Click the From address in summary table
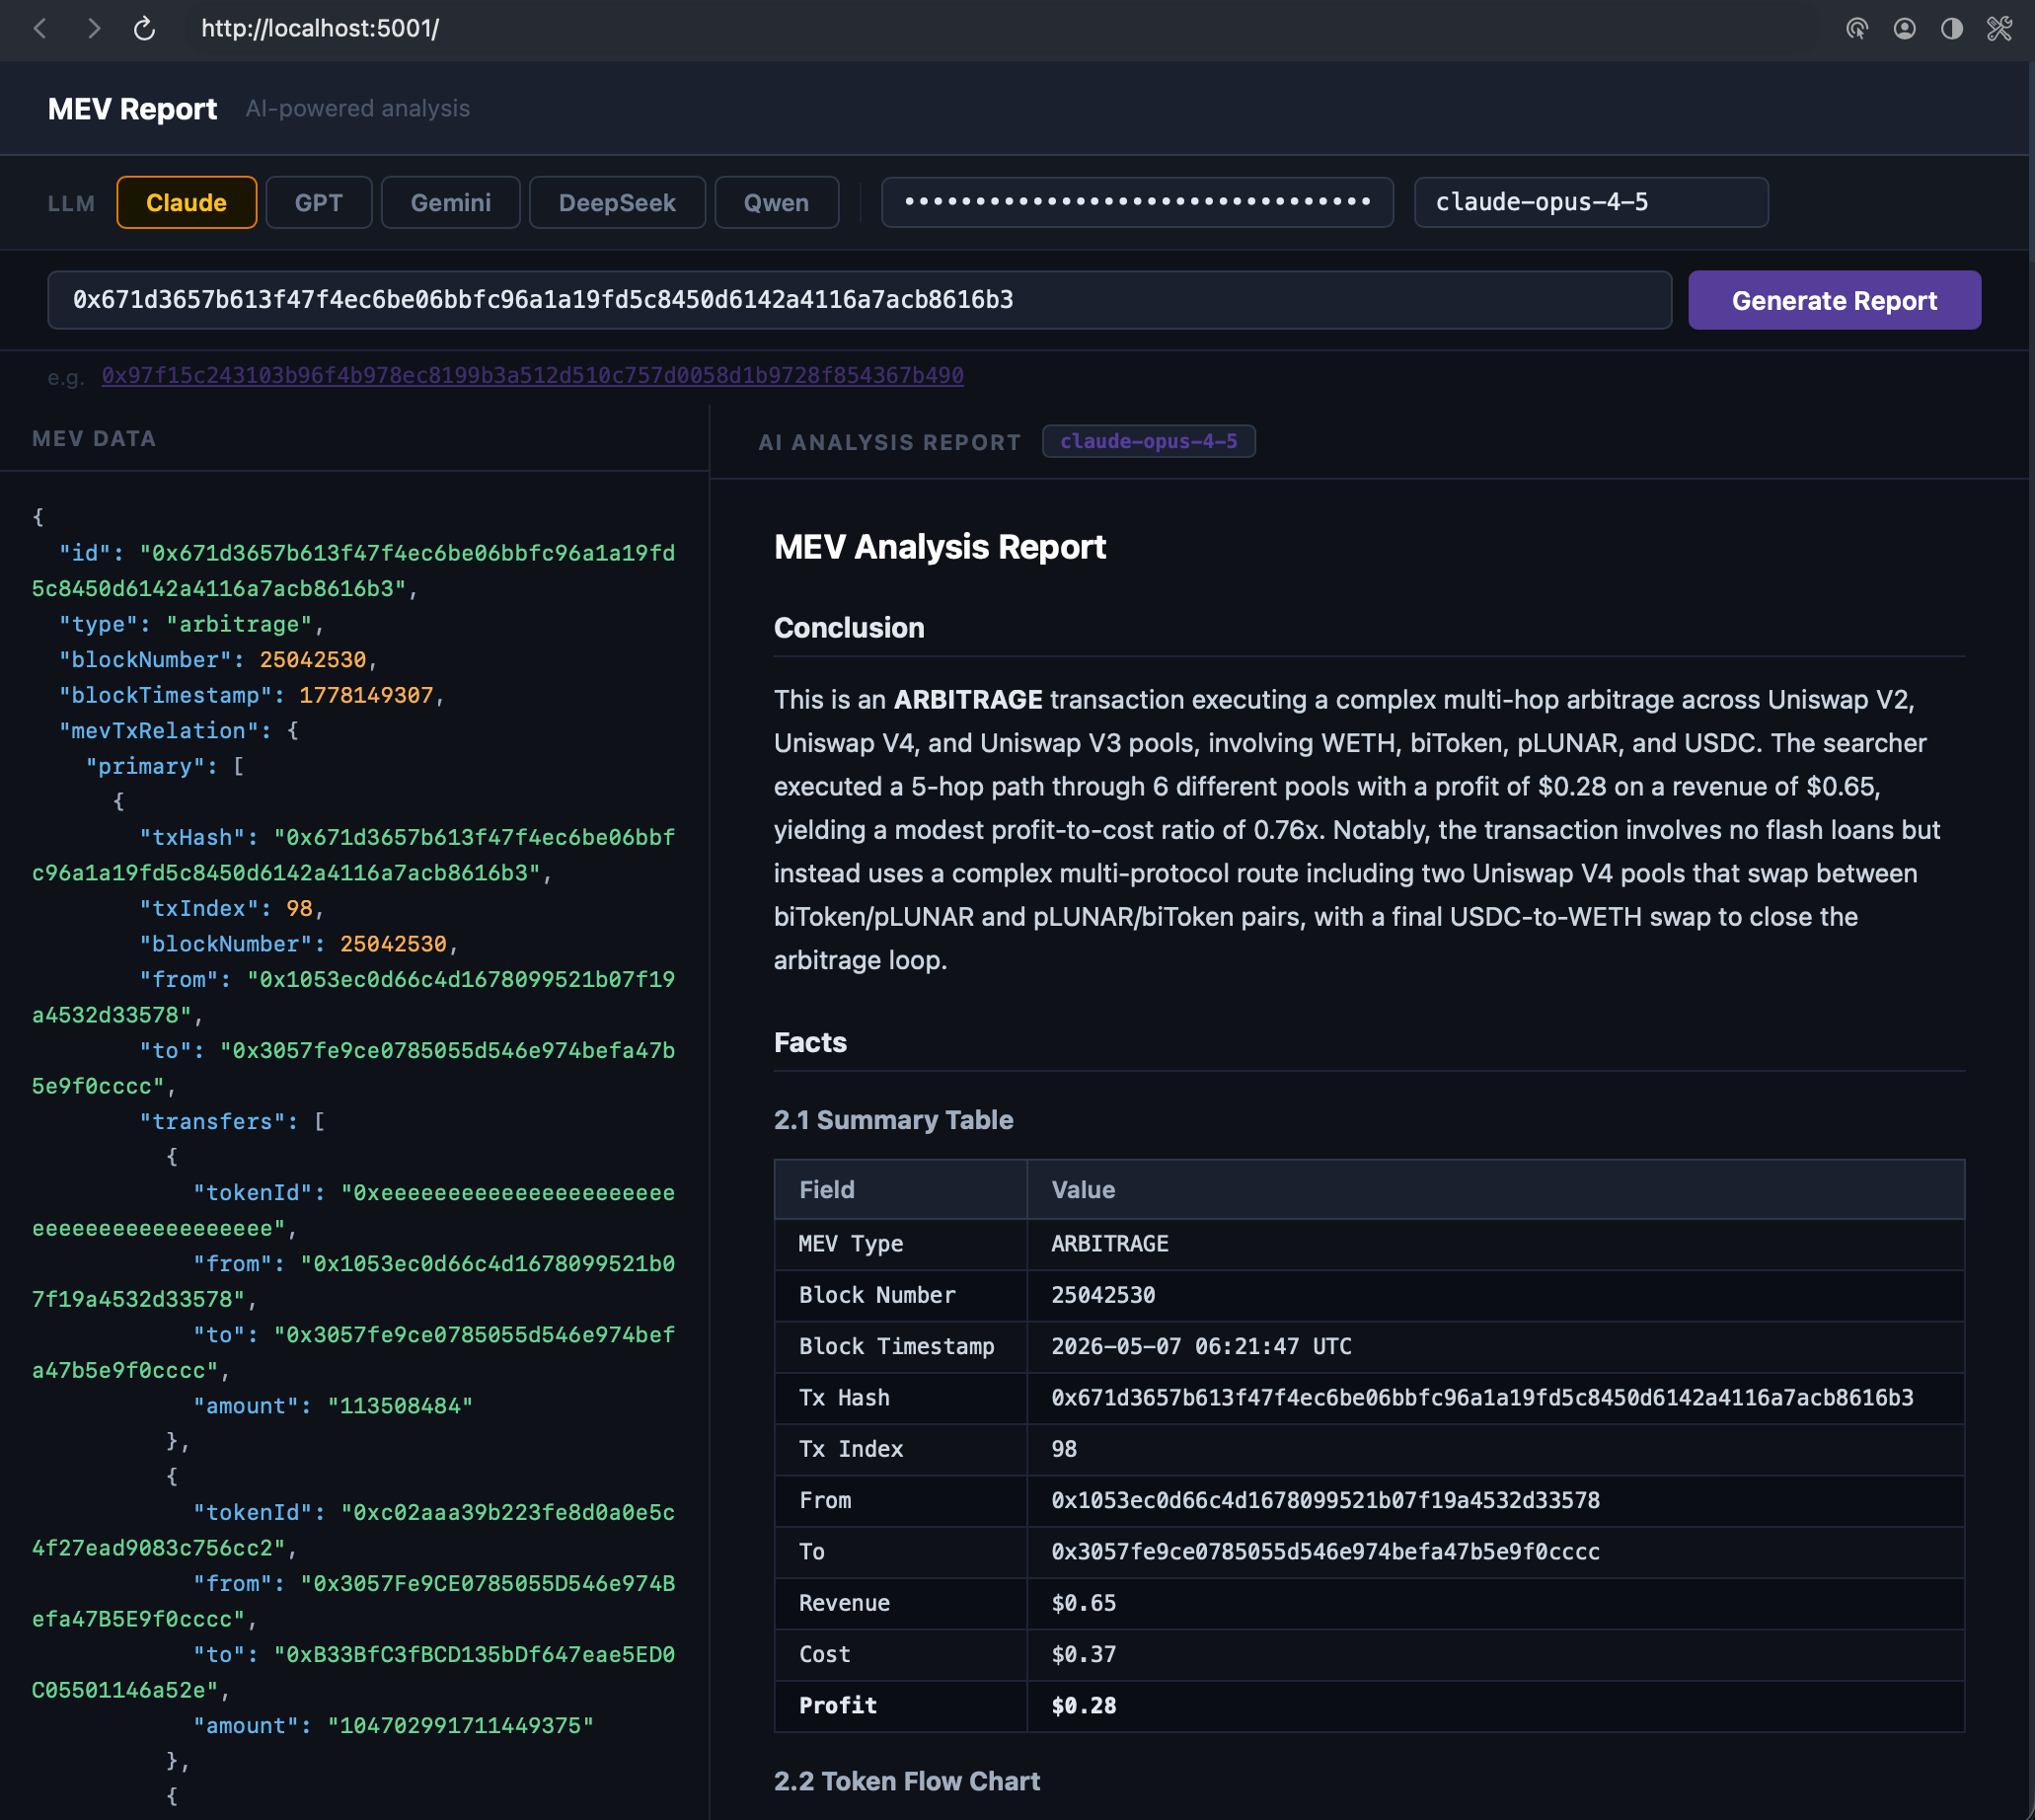This screenshot has height=1820, width=2035. point(1325,1500)
